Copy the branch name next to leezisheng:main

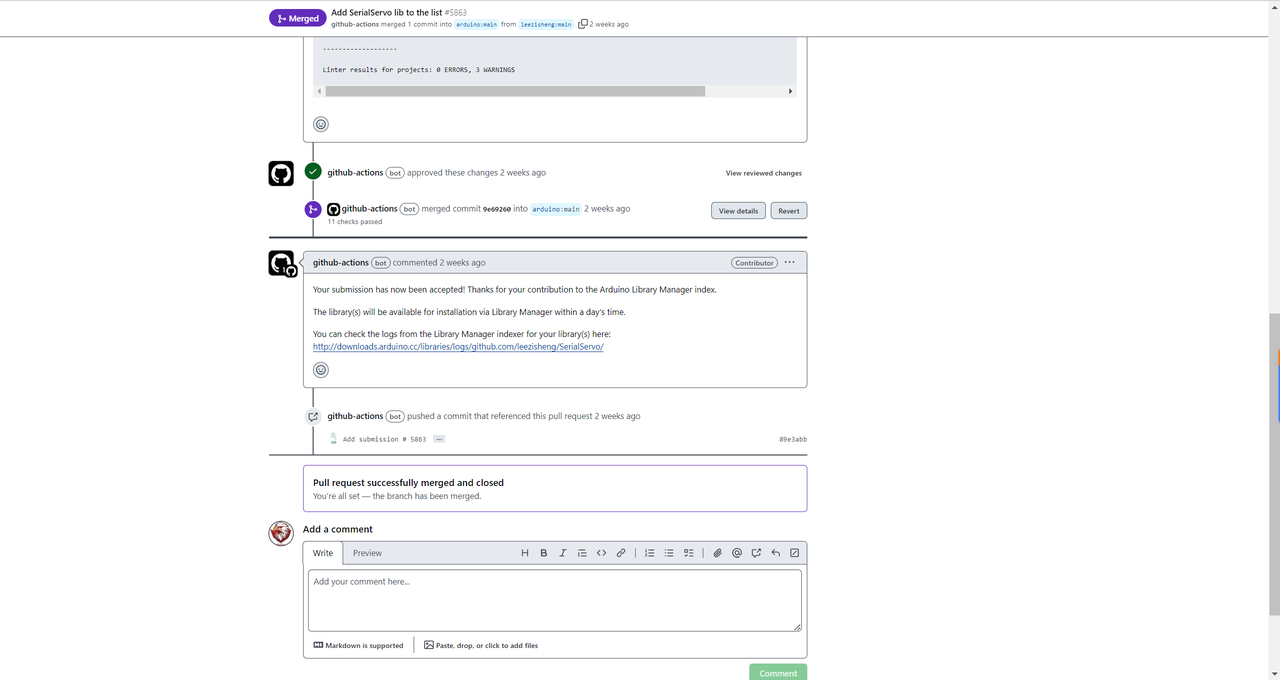(583, 24)
